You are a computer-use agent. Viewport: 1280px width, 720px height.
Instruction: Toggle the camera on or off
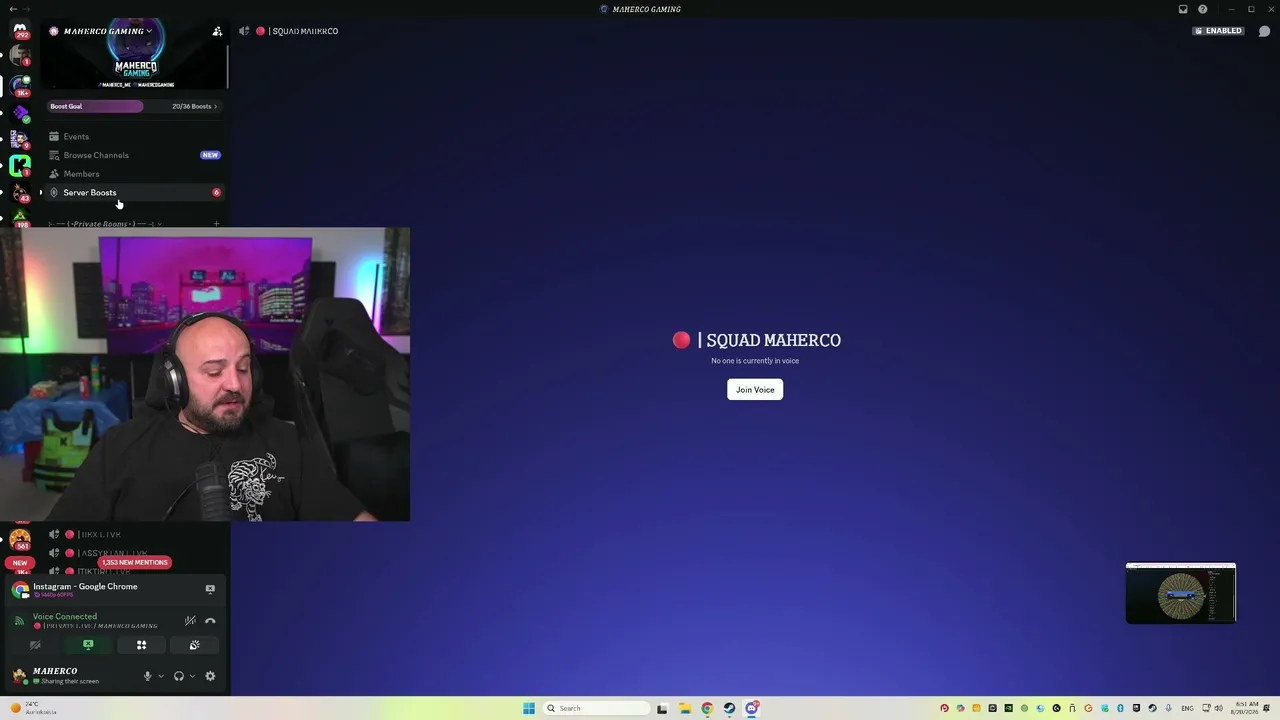pos(35,645)
